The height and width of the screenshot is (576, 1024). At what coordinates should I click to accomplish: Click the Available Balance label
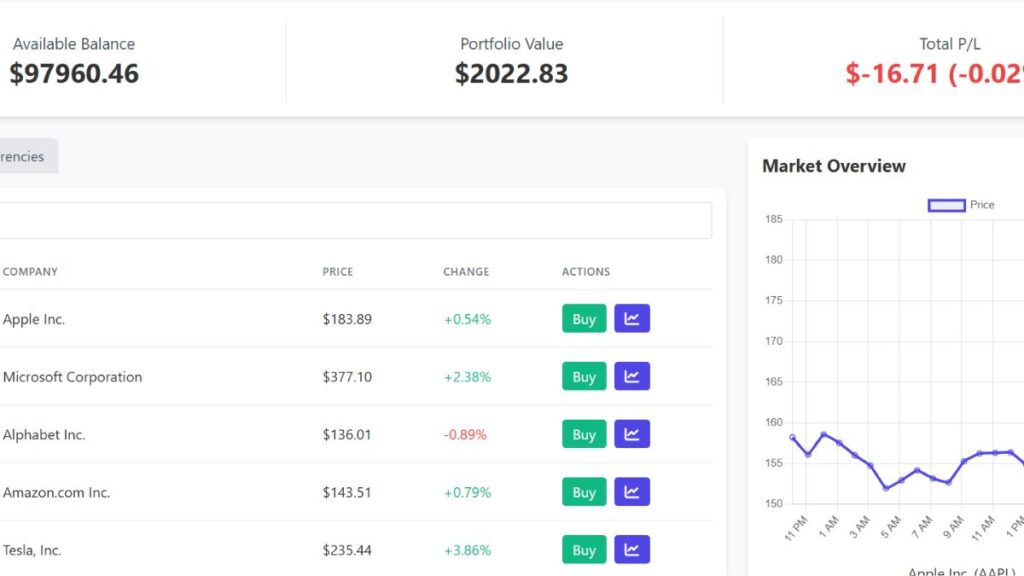(74, 44)
